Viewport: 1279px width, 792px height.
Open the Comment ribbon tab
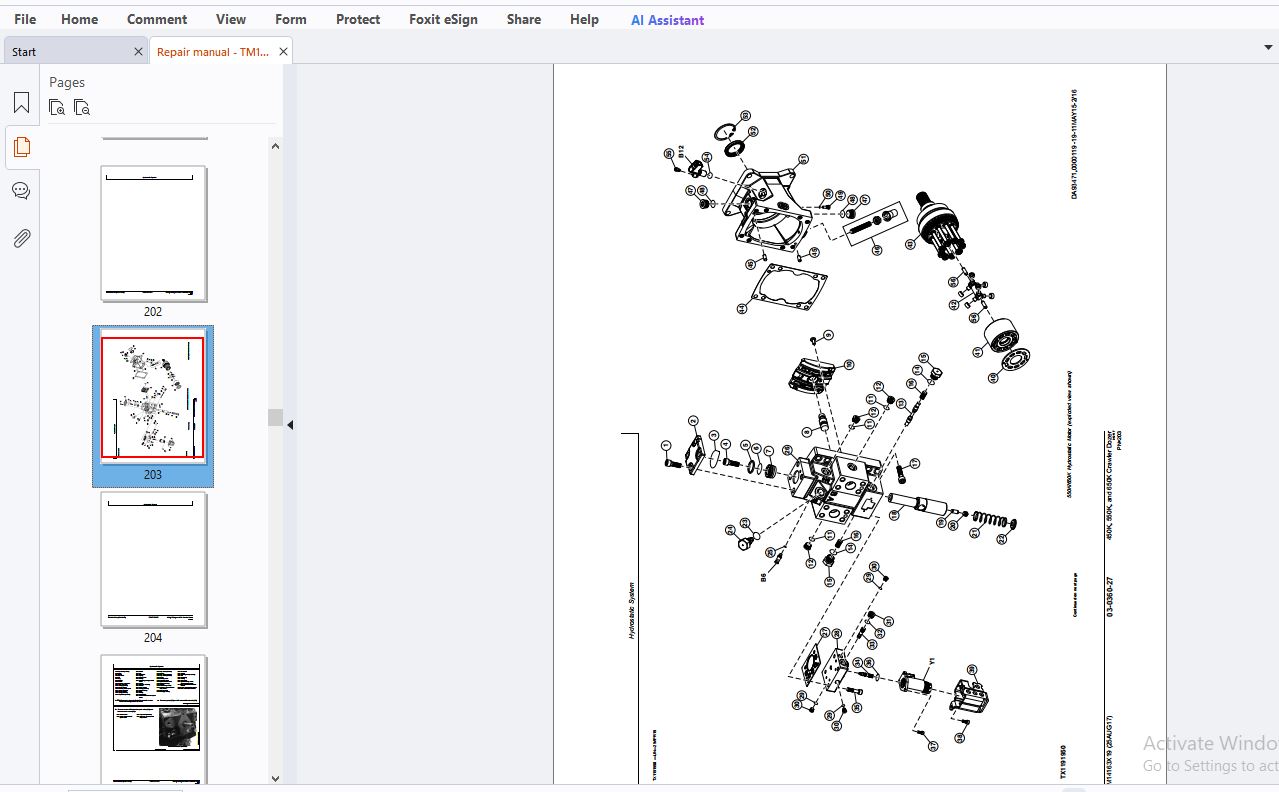coord(157,19)
